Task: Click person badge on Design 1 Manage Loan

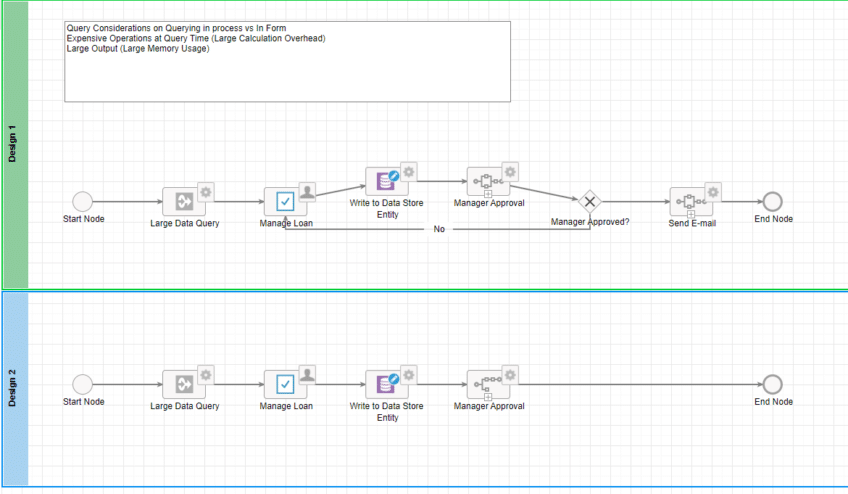Action: point(307,192)
